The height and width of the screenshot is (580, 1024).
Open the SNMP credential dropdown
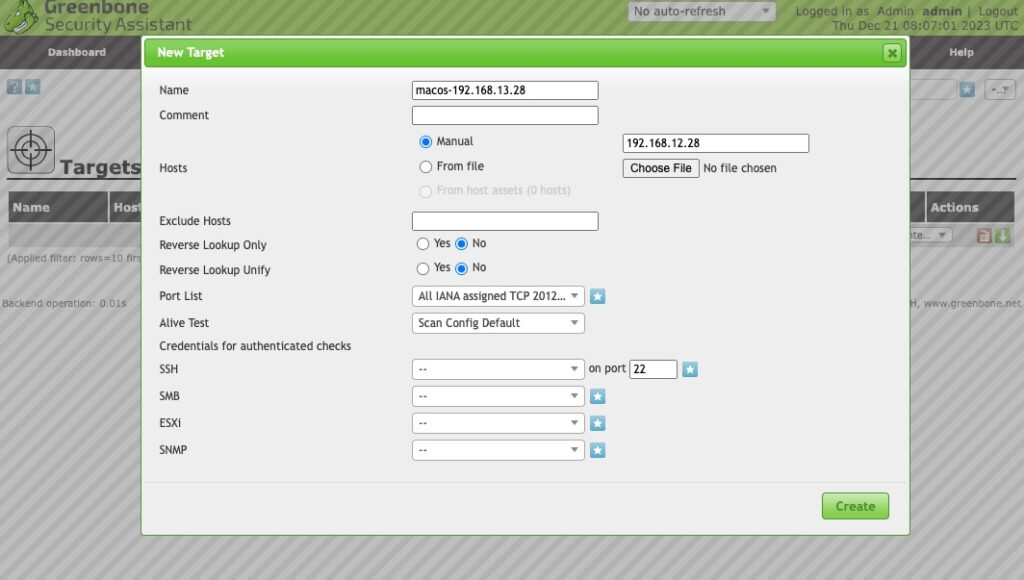[x=498, y=450]
